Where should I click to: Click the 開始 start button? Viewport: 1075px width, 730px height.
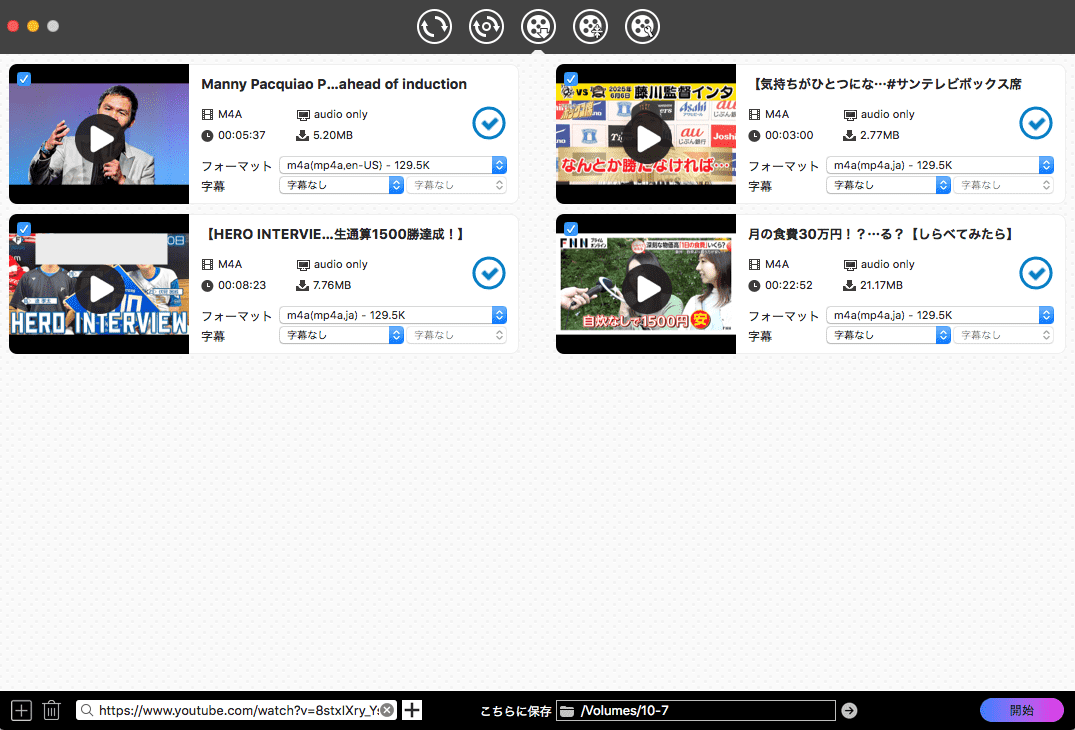point(1021,710)
